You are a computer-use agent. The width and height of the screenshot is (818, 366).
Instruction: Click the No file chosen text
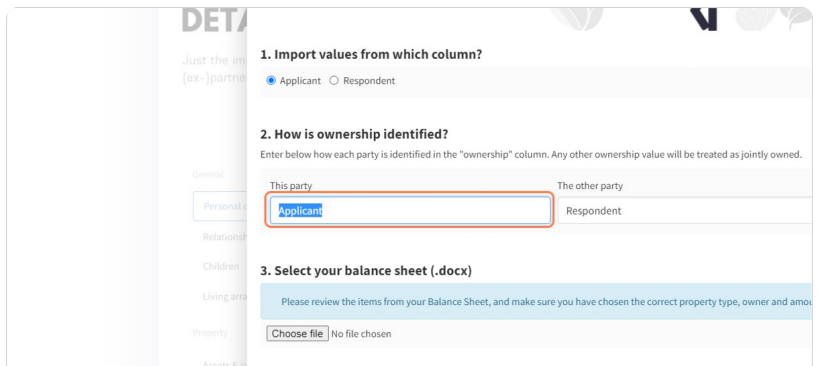(361, 334)
